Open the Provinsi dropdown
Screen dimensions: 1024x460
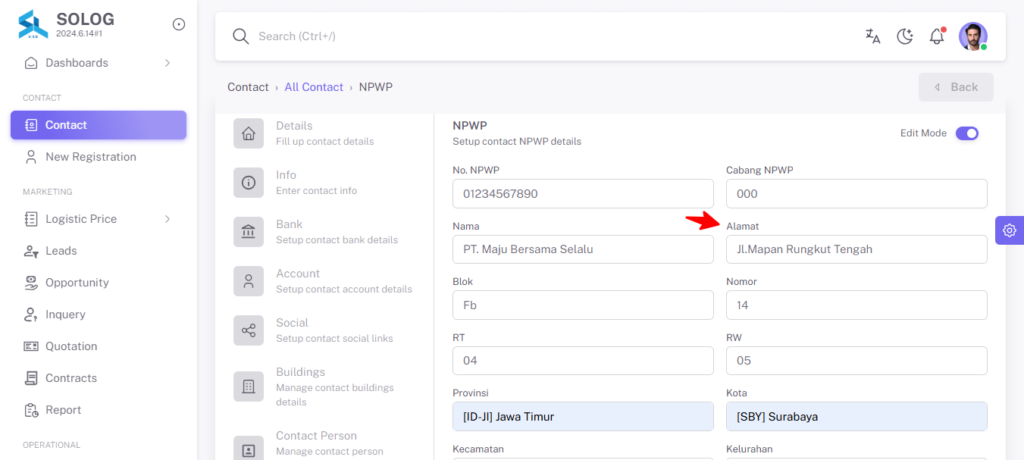[x=583, y=416]
